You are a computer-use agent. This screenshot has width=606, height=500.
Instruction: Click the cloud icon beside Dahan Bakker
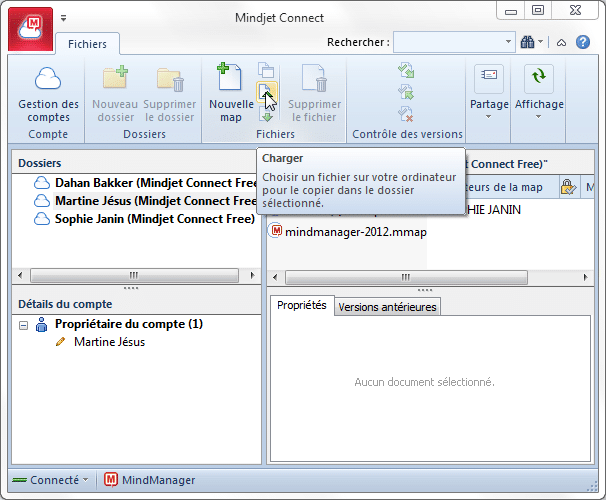click(x=42, y=183)
